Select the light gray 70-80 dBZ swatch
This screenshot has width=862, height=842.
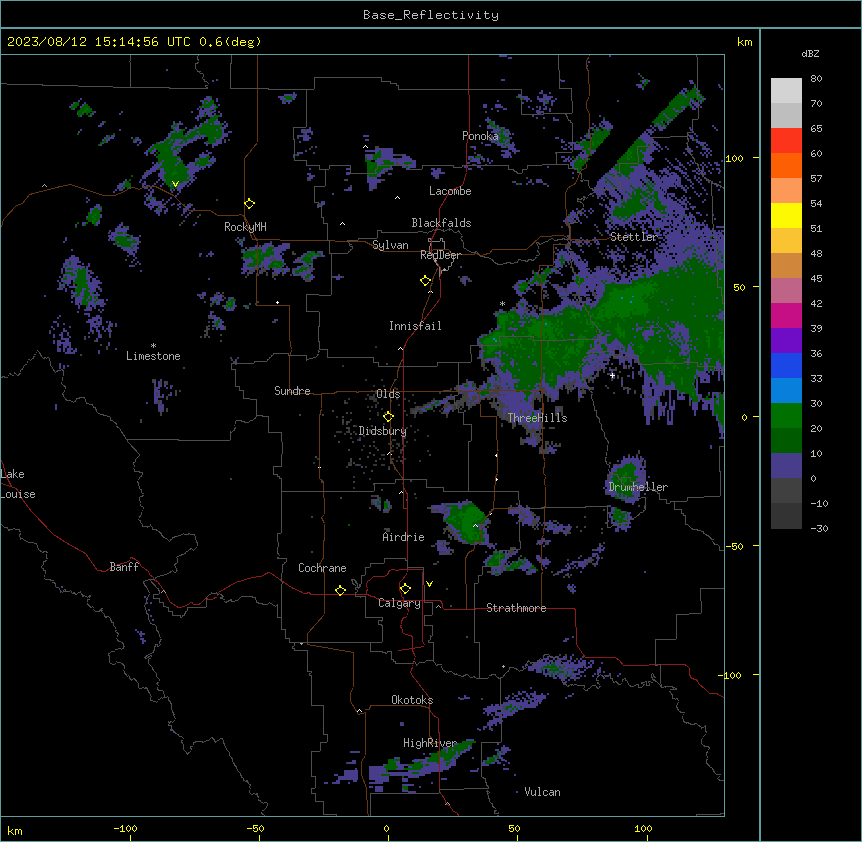786,90
